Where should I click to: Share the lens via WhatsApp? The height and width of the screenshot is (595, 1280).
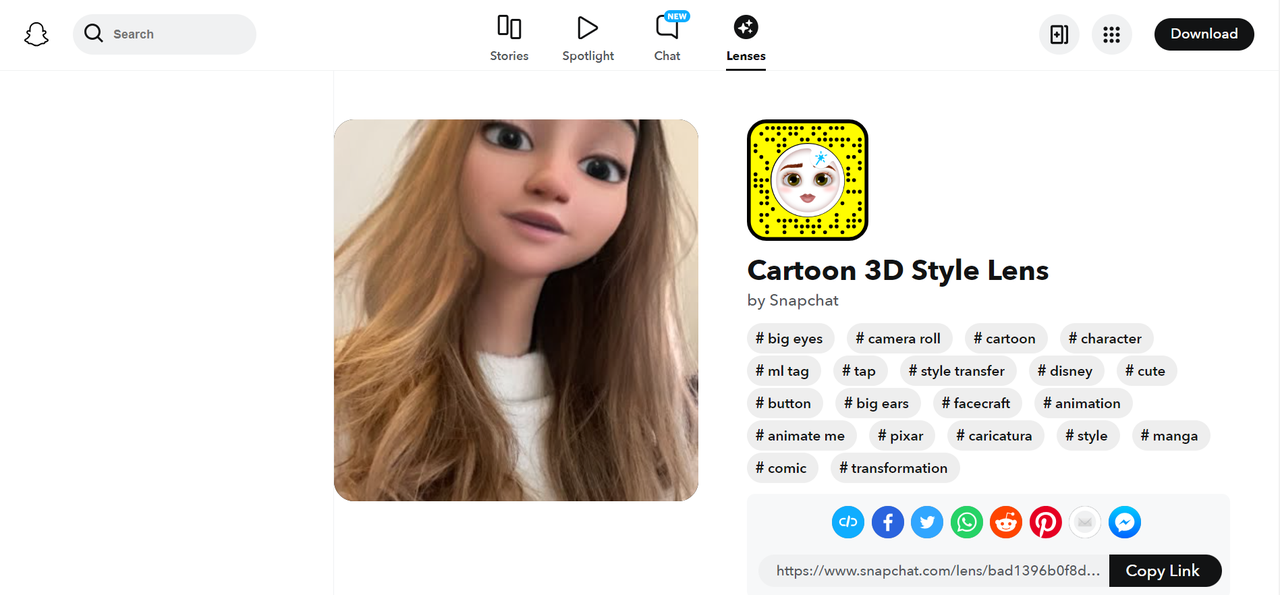967,522
